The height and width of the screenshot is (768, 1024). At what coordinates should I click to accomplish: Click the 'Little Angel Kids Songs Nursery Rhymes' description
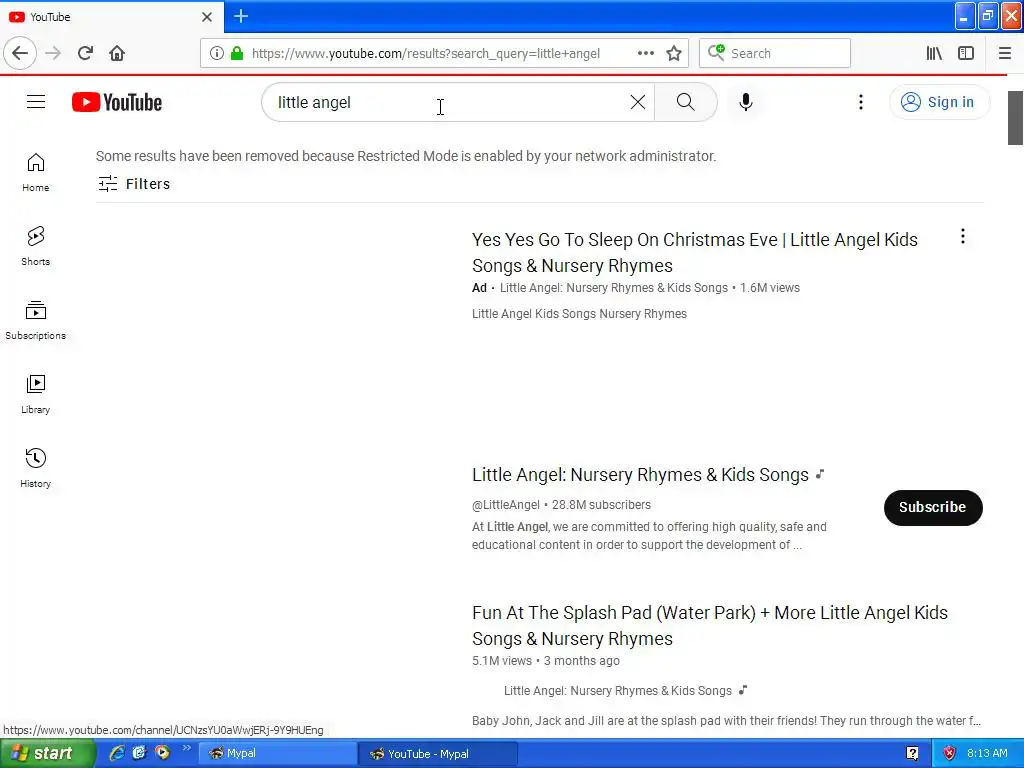[579, 314]
